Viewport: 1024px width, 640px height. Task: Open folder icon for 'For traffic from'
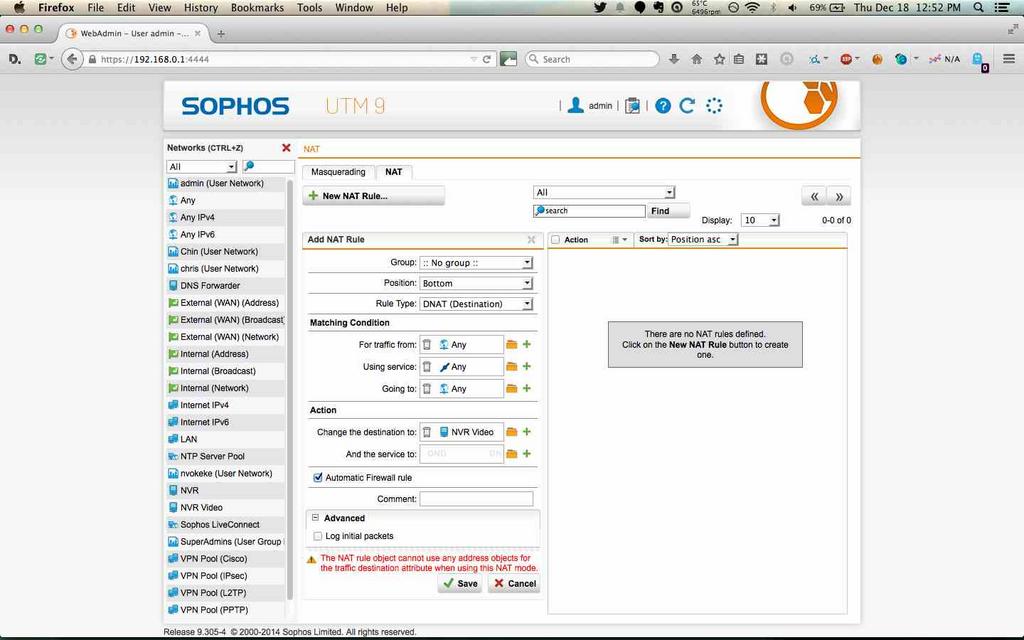pos(512,344)
